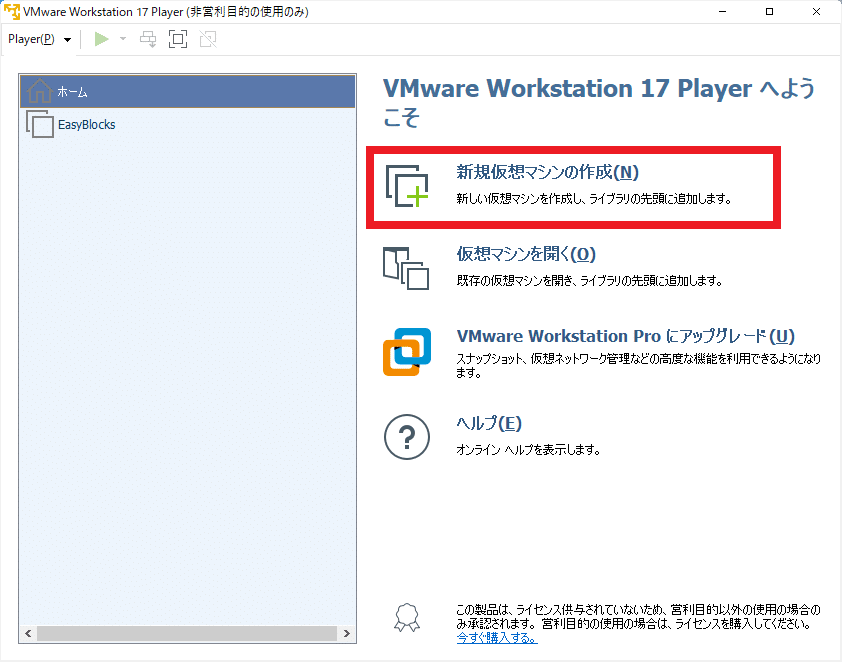Click 仮想マシンを開く(O) link
The image size is (842, 662).
[526, 254]
